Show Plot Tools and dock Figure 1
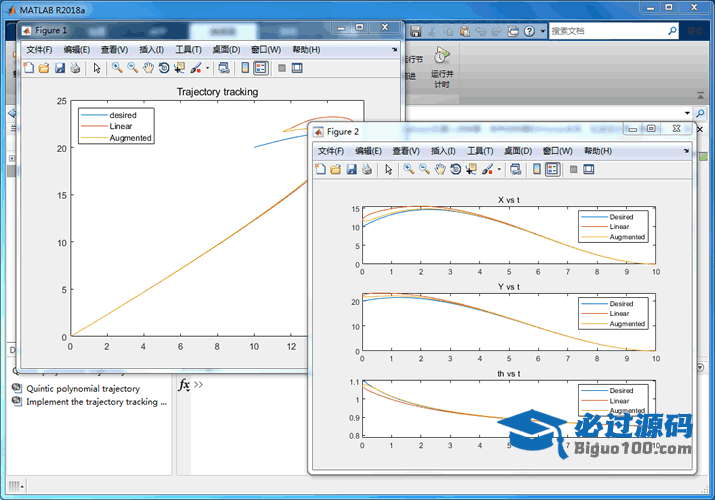This screenshot has width=715, height=500. pyautogui.click(x=297, y=68)
